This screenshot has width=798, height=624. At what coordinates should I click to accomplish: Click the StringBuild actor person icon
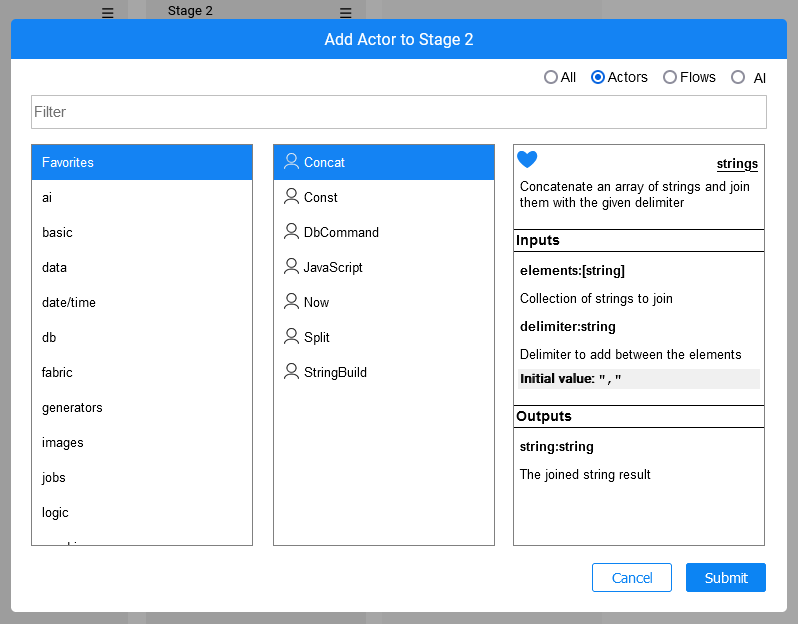[291, 371]
